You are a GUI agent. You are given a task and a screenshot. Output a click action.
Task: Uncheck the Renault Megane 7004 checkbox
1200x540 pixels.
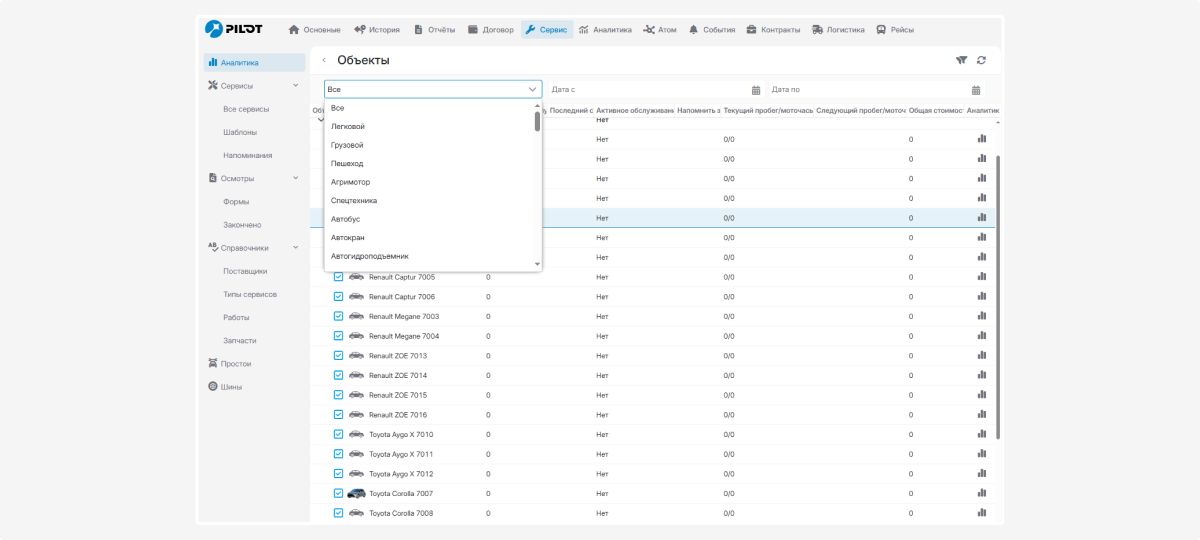pos(338,336)
